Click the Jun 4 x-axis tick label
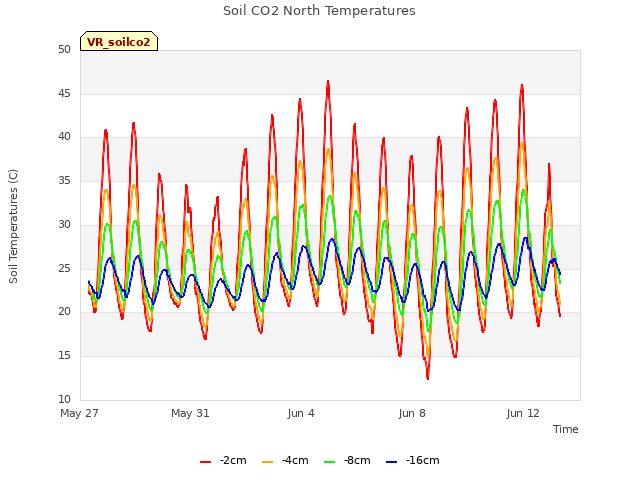The image size is (640, 480). coord(301,413)
